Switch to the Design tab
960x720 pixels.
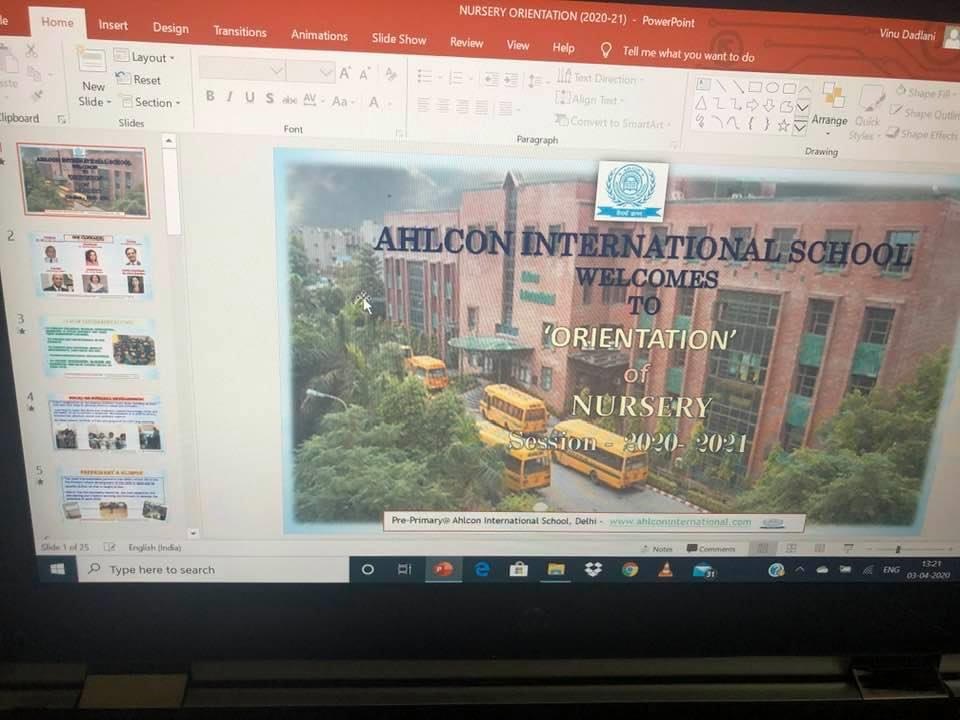click(171, 28)
